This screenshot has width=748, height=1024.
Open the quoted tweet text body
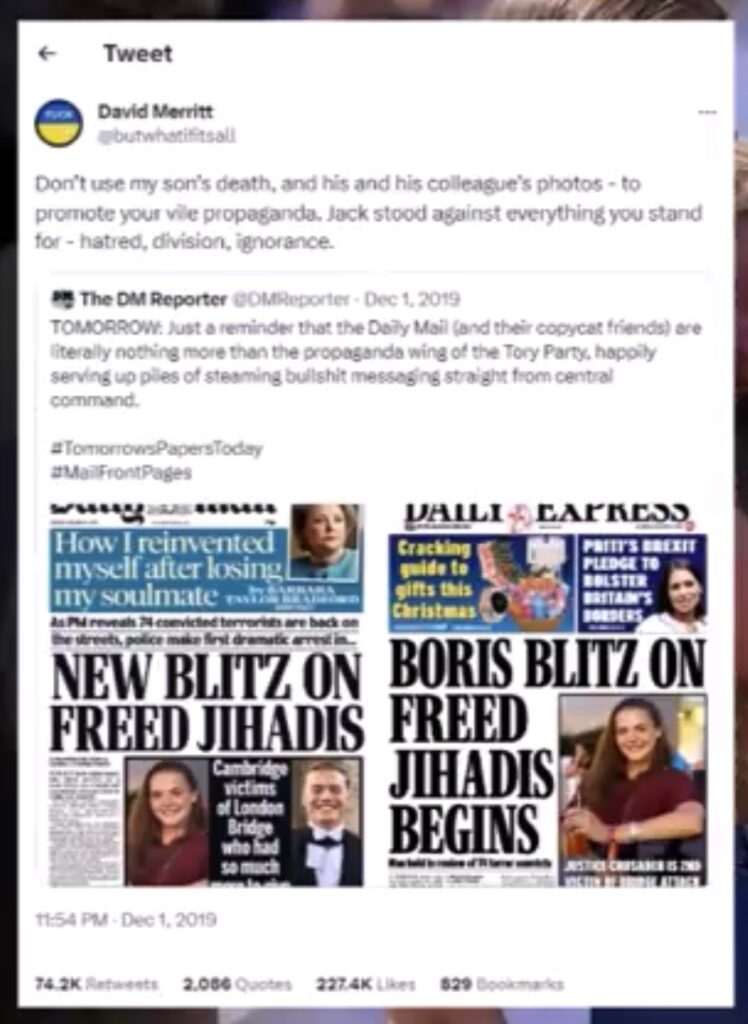coord(376,363)
